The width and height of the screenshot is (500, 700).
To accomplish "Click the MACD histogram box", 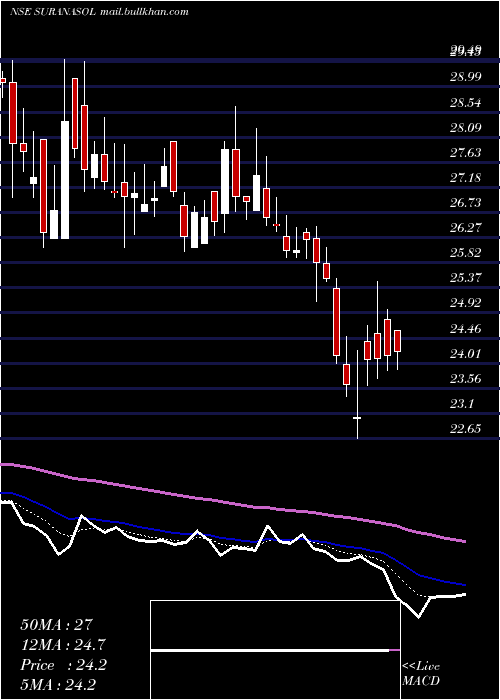I will [x=275, y=650].
